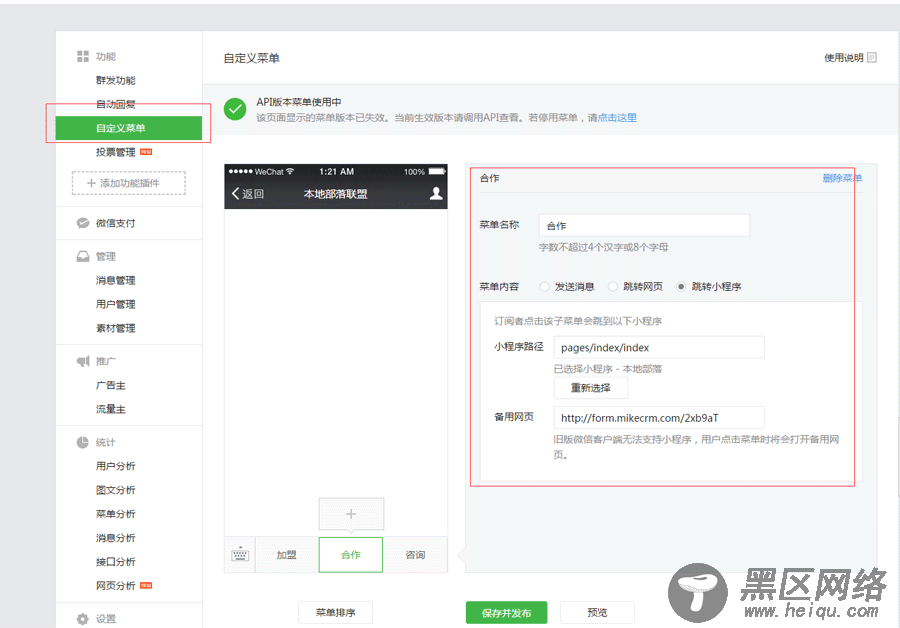Click the 管理 inbox icon
This screenshot has height=628, width=900.
coord(83,256)
